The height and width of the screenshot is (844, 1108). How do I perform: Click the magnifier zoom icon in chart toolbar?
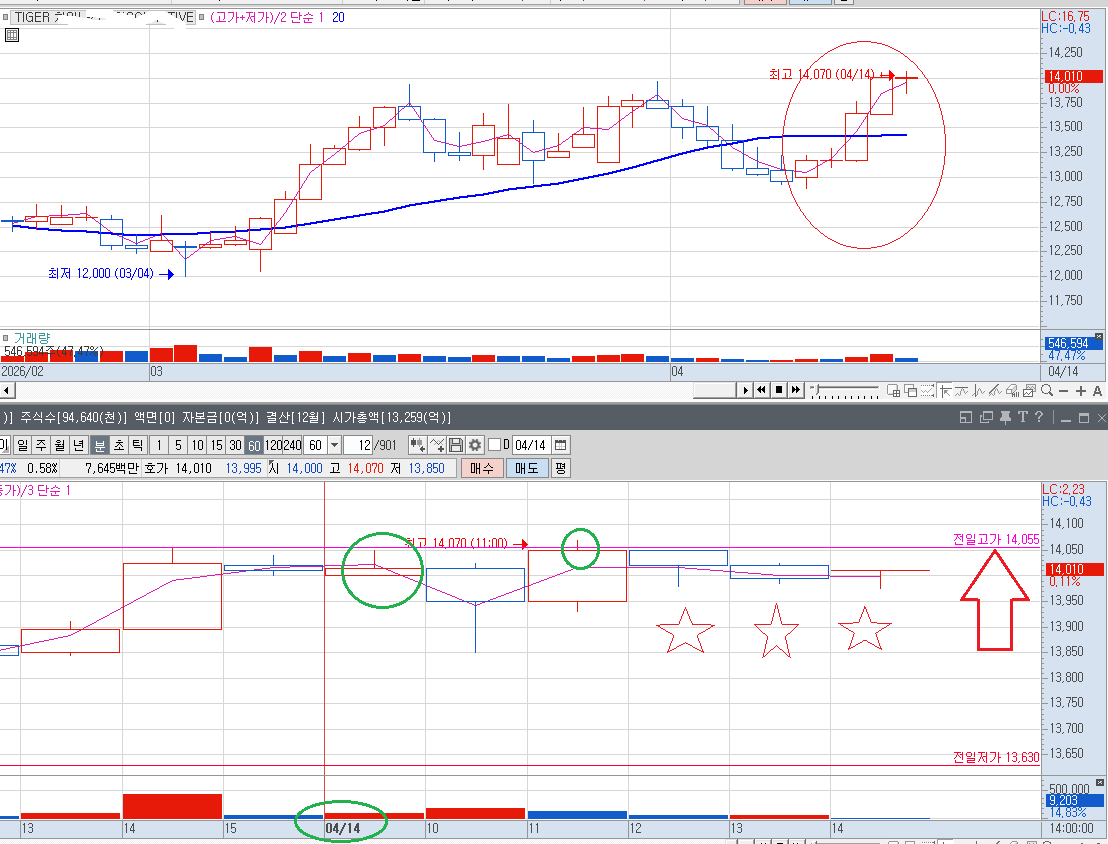point(1045,390)
